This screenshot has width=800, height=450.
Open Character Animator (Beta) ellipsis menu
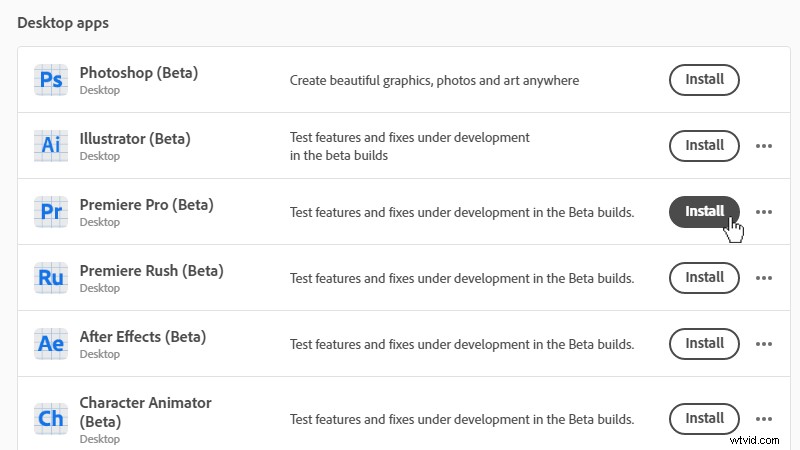click(x=764, y=419)
